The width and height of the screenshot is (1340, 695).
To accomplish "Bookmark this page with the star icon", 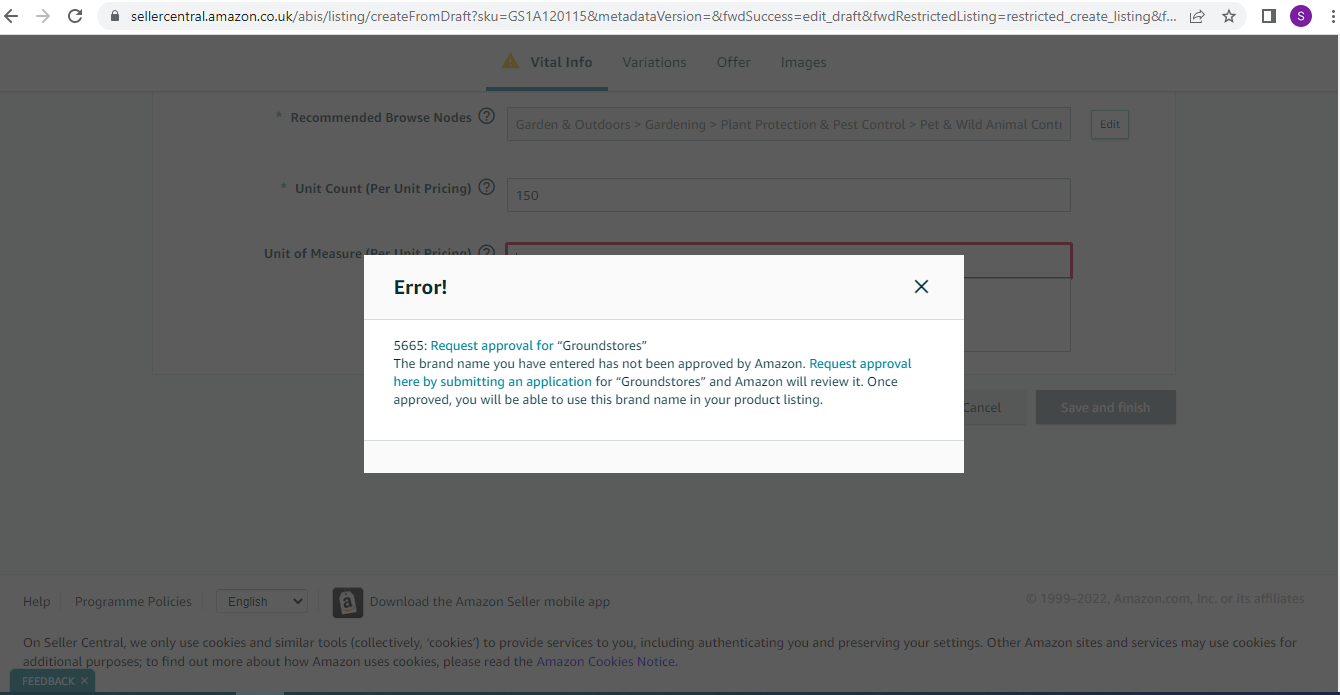I will point(1229,16).
